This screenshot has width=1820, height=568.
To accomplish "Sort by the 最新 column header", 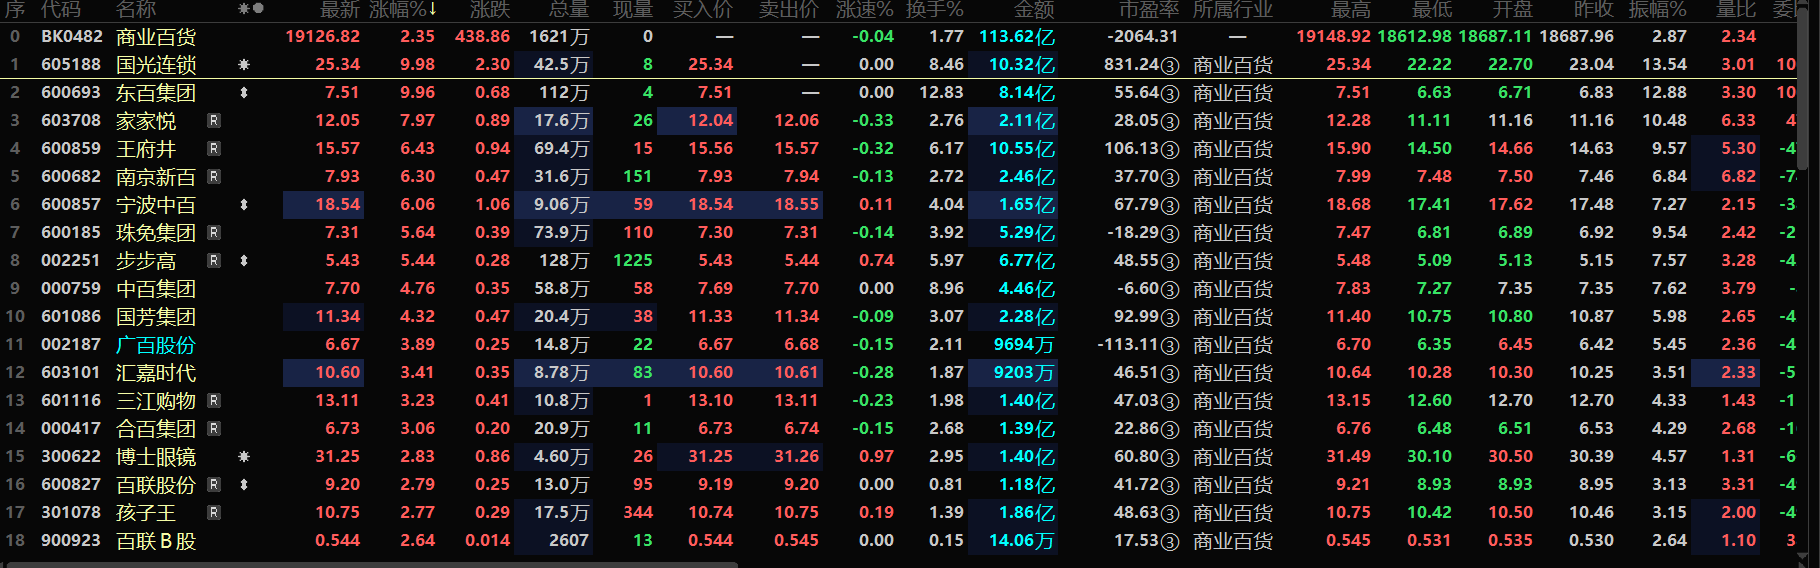I will pyautogui.click(x=340, y=9).
